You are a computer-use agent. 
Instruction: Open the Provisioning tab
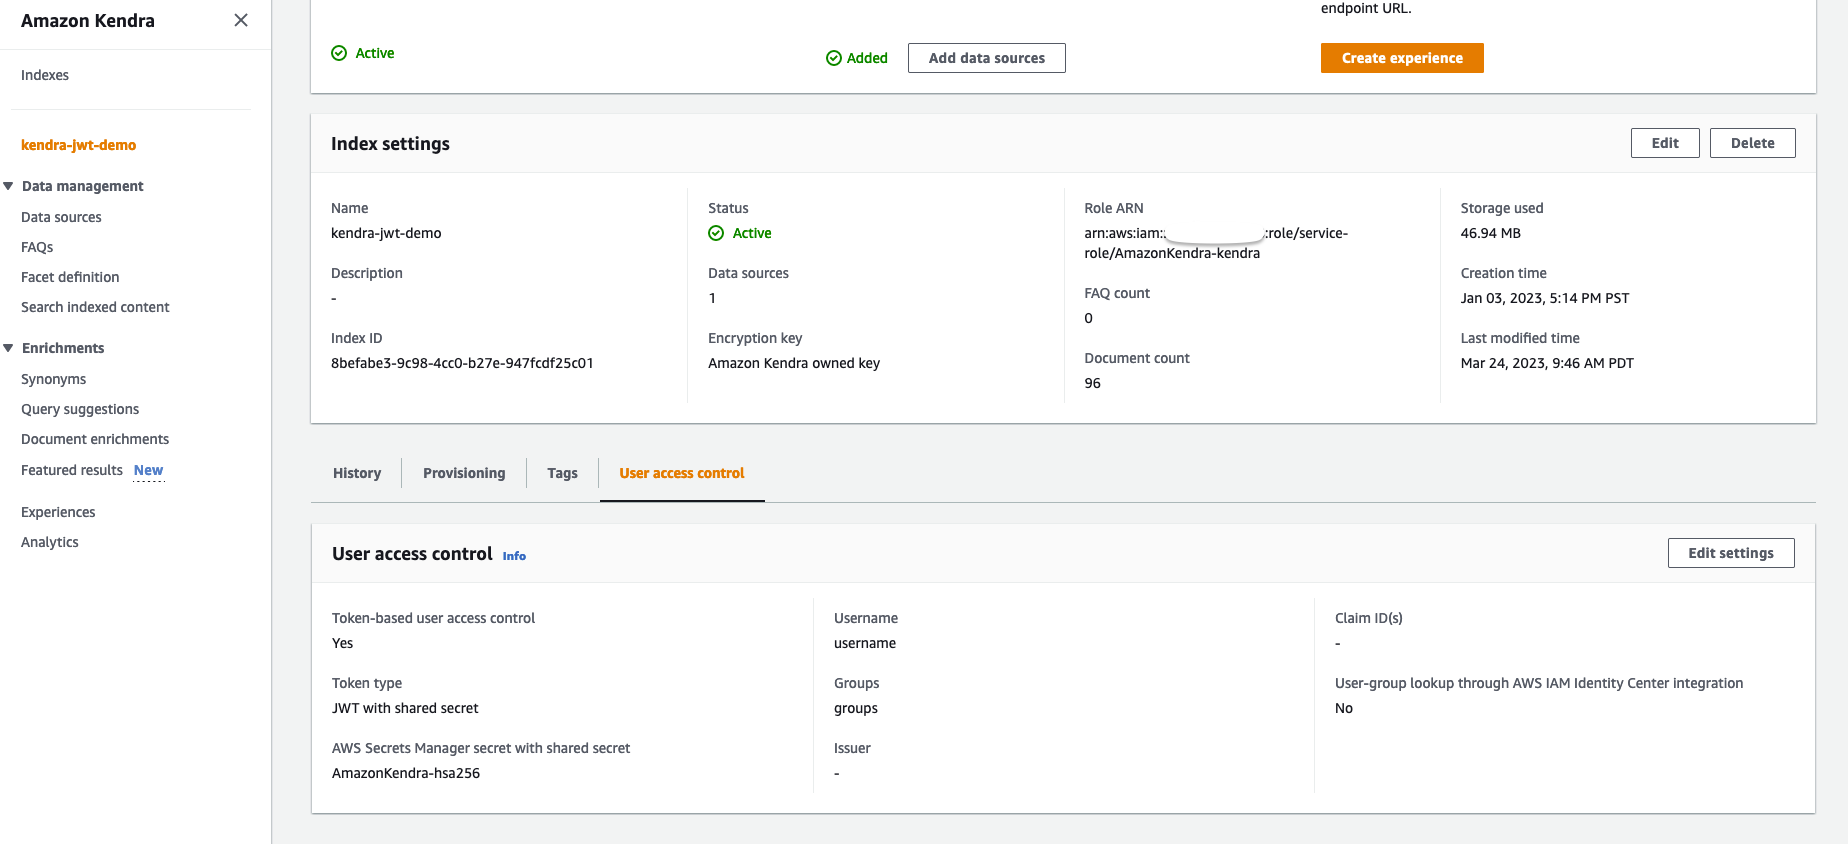pyautogui.click(x=464, y=473)
